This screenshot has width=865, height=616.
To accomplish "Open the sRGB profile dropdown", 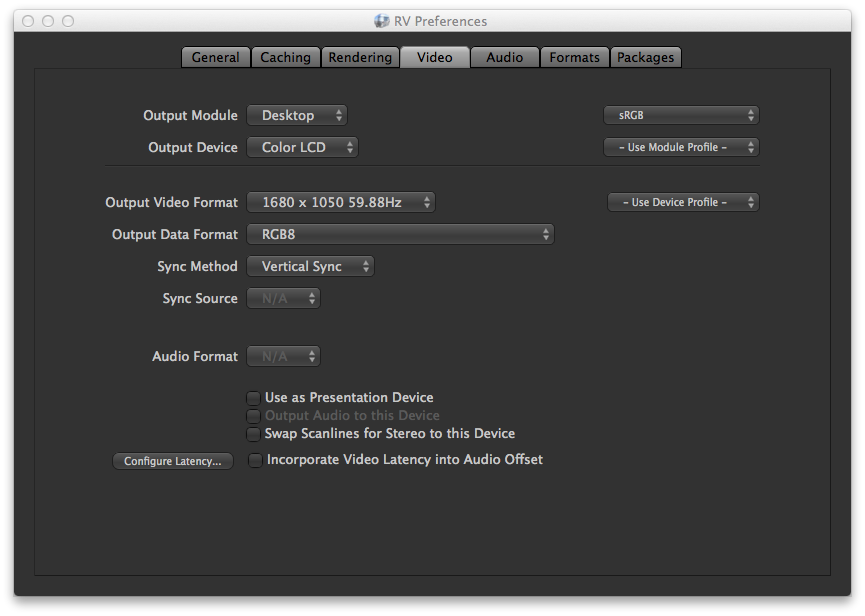I will coord(681,115).
